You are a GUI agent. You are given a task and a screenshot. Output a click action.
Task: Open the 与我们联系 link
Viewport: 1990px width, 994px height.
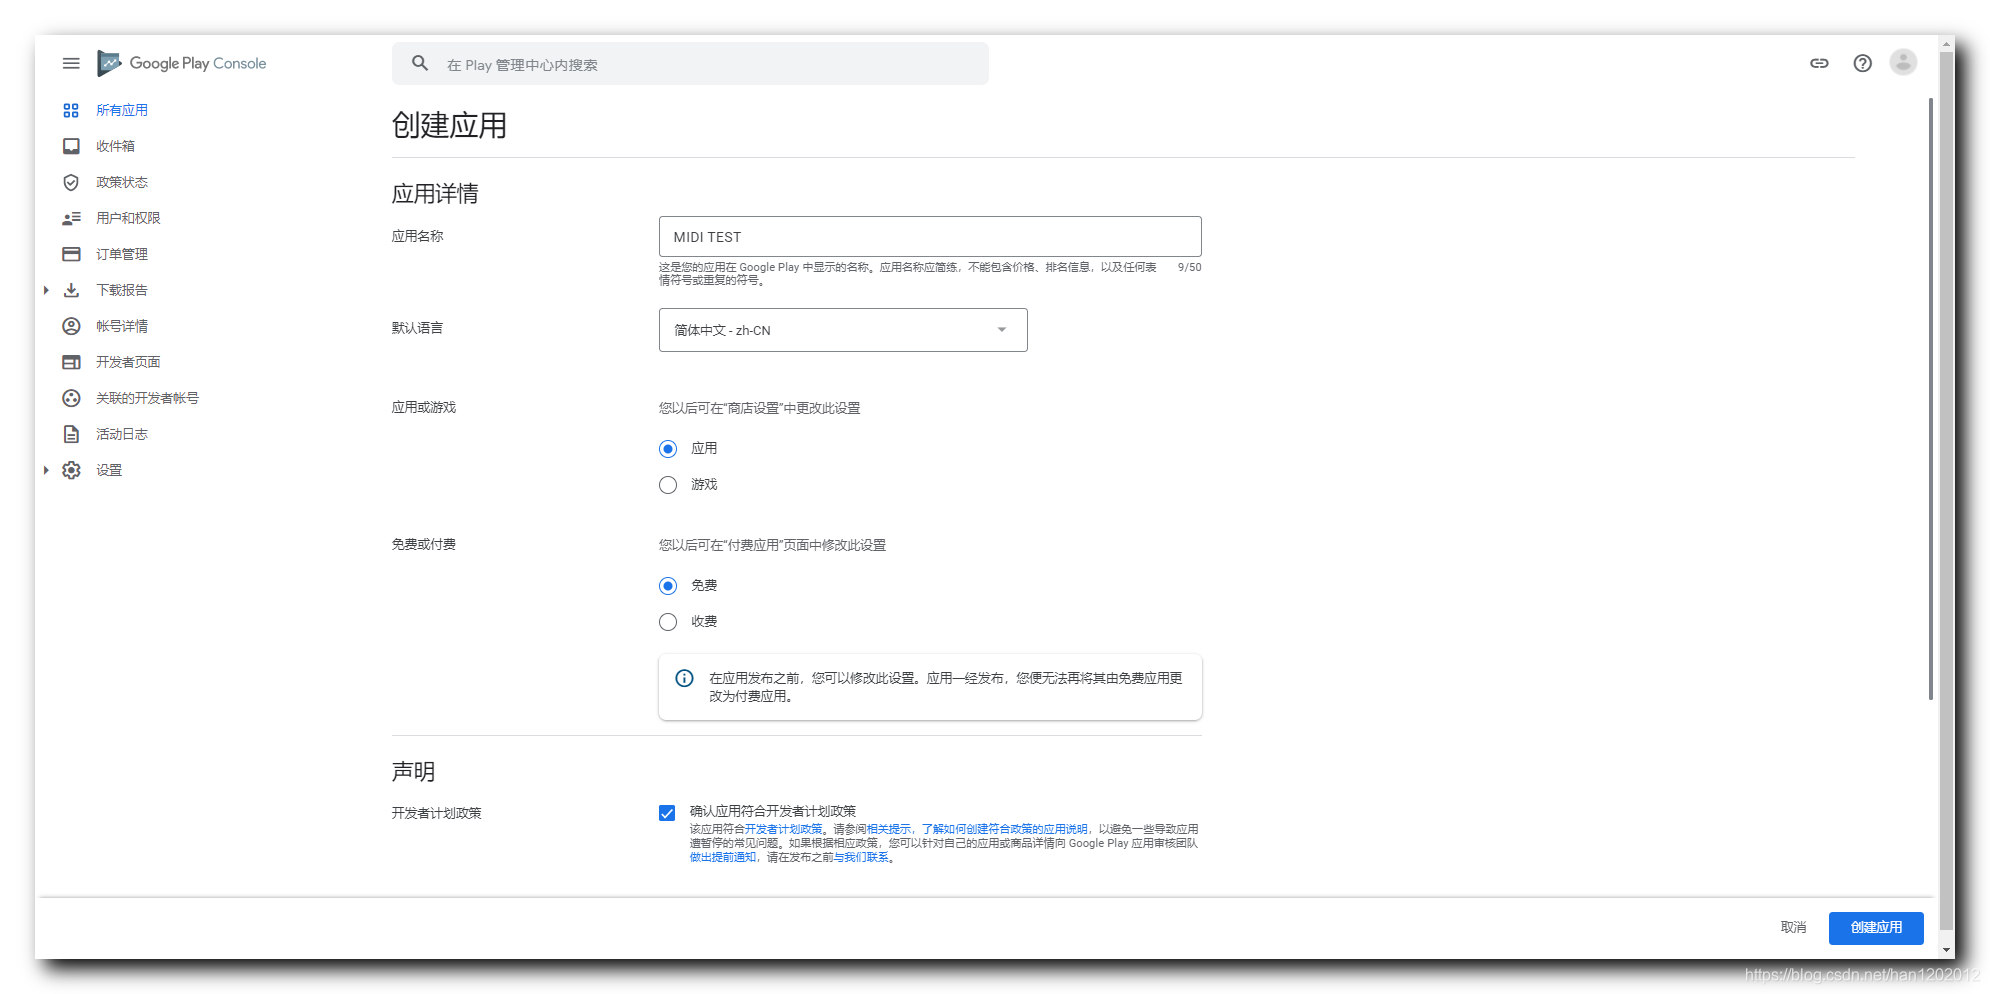(861, 857)
